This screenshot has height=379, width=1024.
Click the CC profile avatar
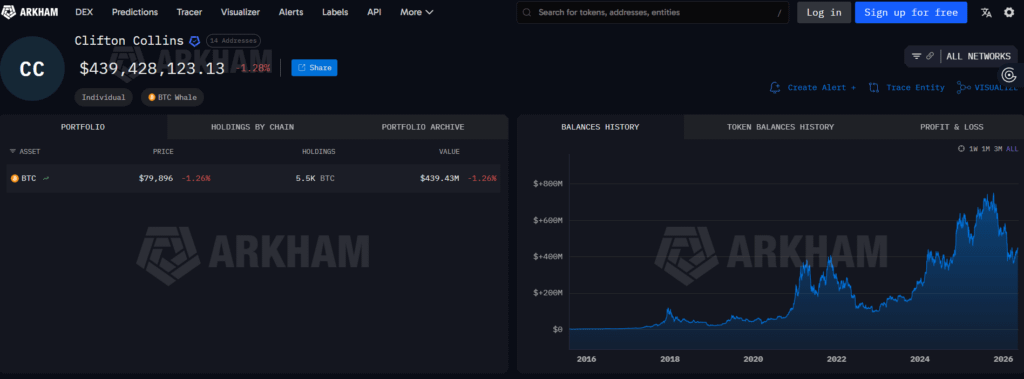[x=32, y=69]
